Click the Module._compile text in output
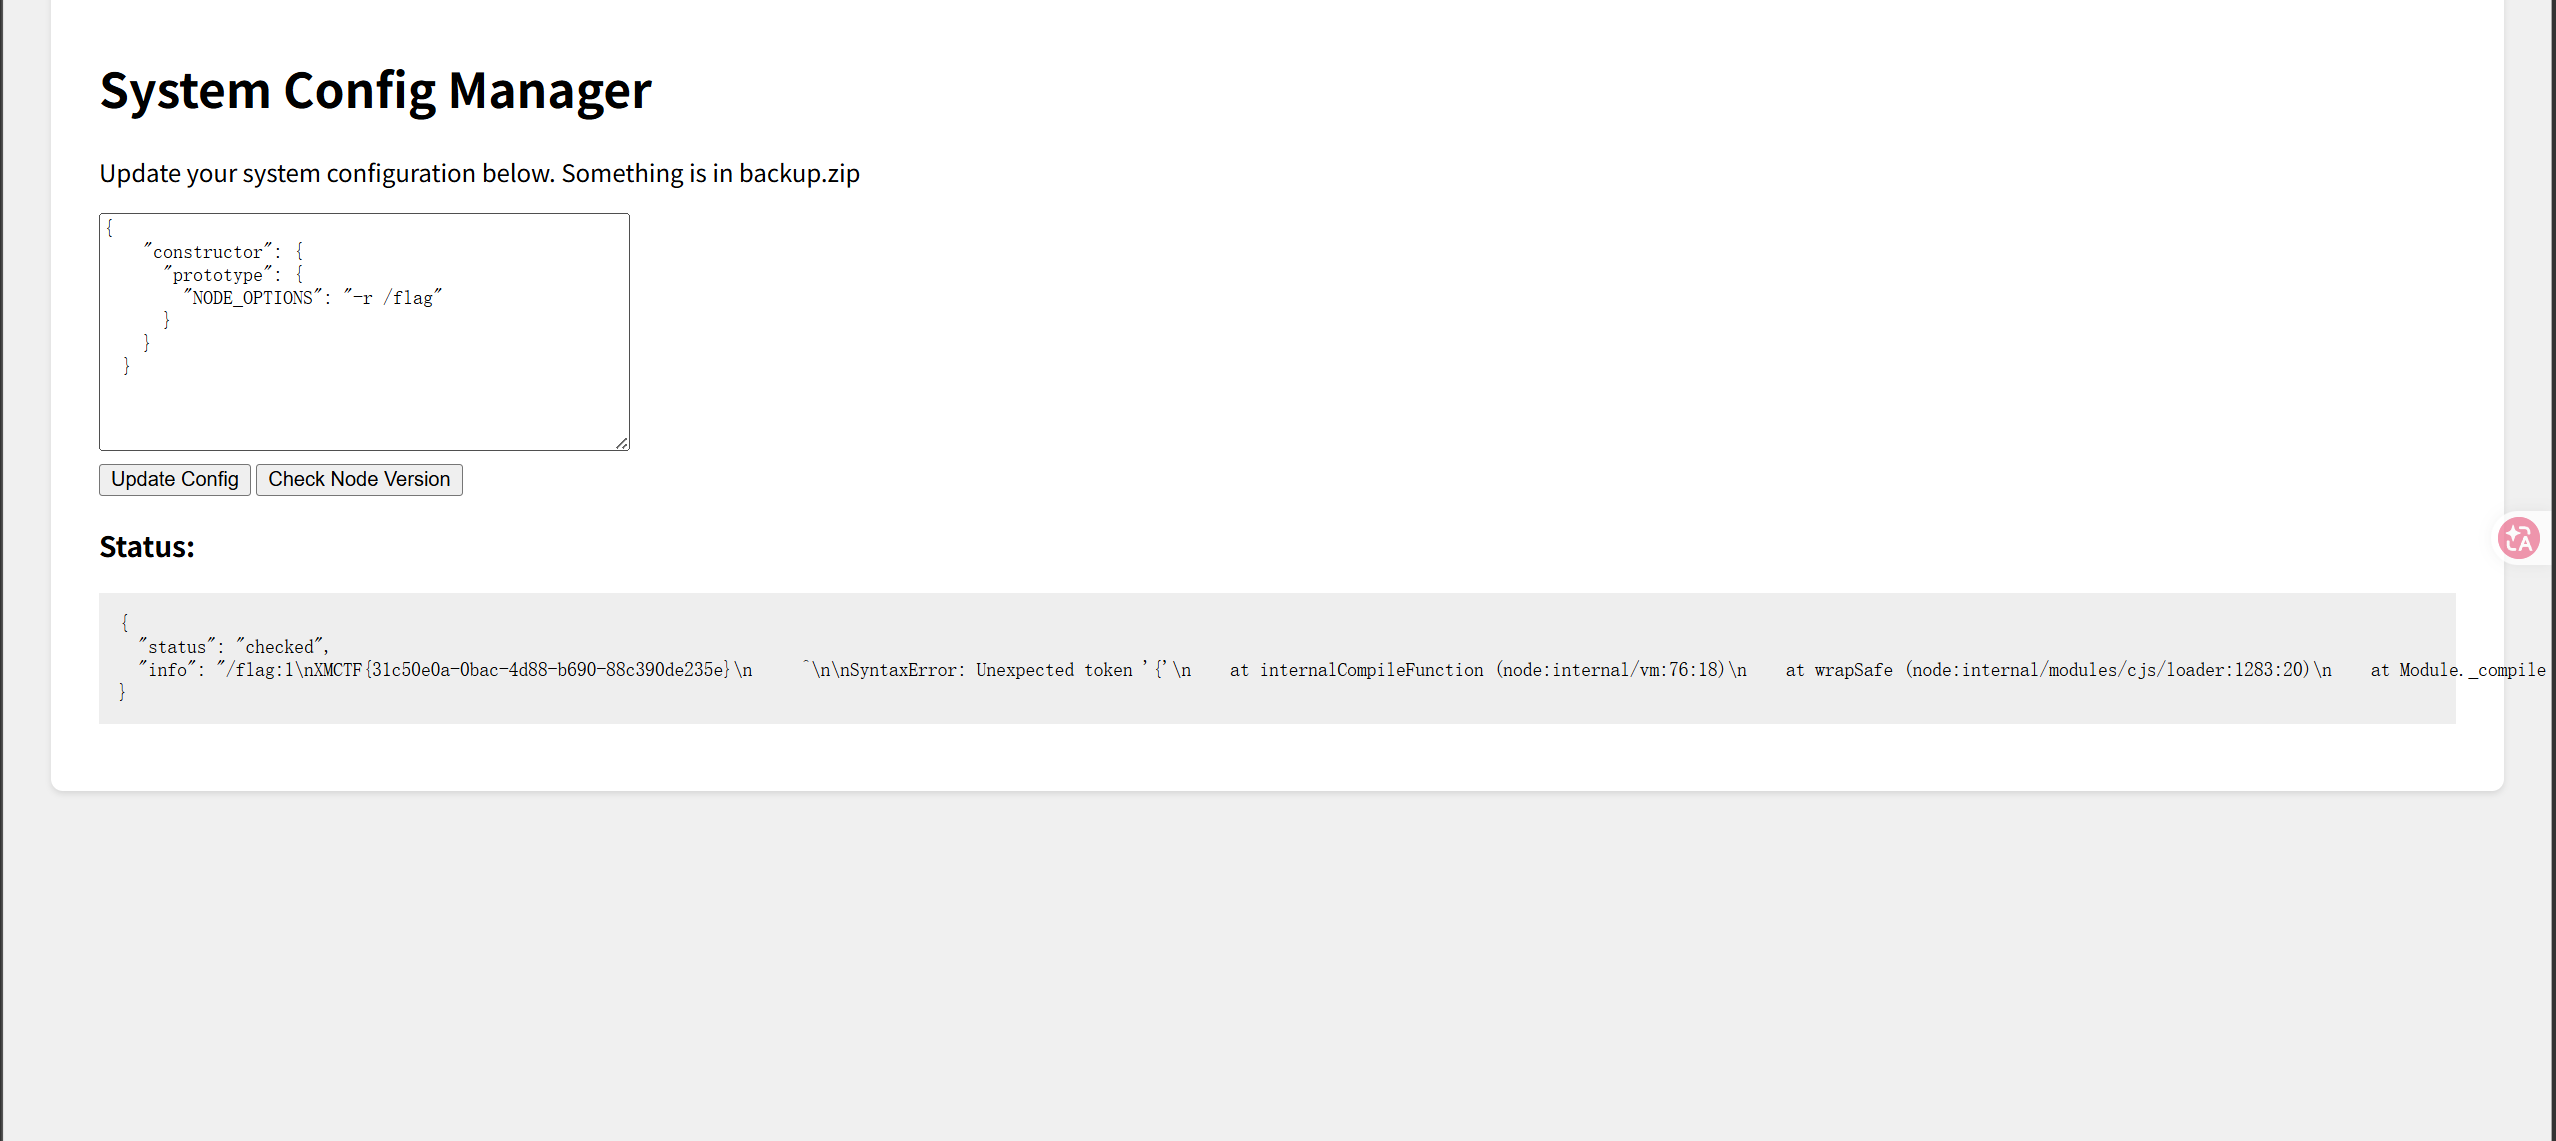This screenshot has width=2556, height=1141. pyautogui.click(x=2472, y=670)
